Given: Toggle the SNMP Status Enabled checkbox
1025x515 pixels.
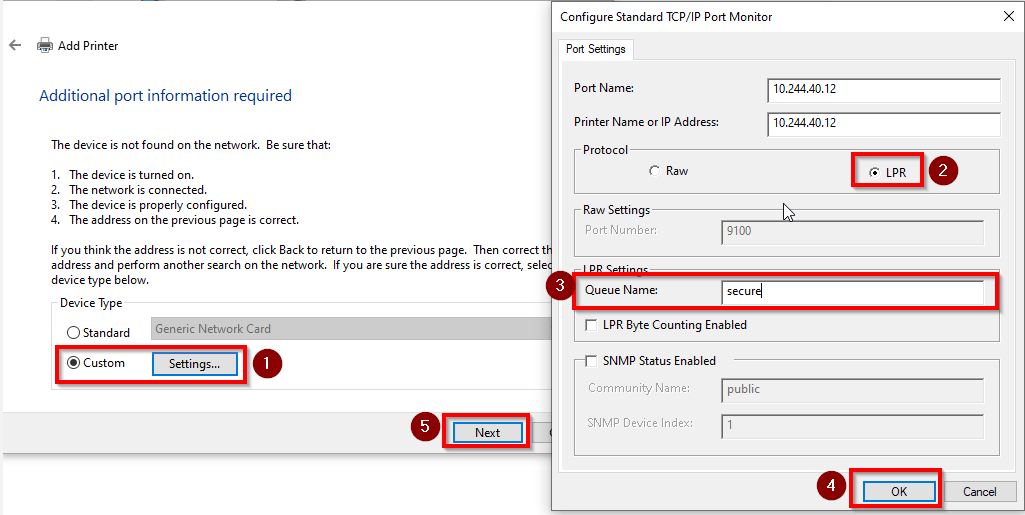Looking at the screenshot, I should pyautogui.click(x=592, y=361).
